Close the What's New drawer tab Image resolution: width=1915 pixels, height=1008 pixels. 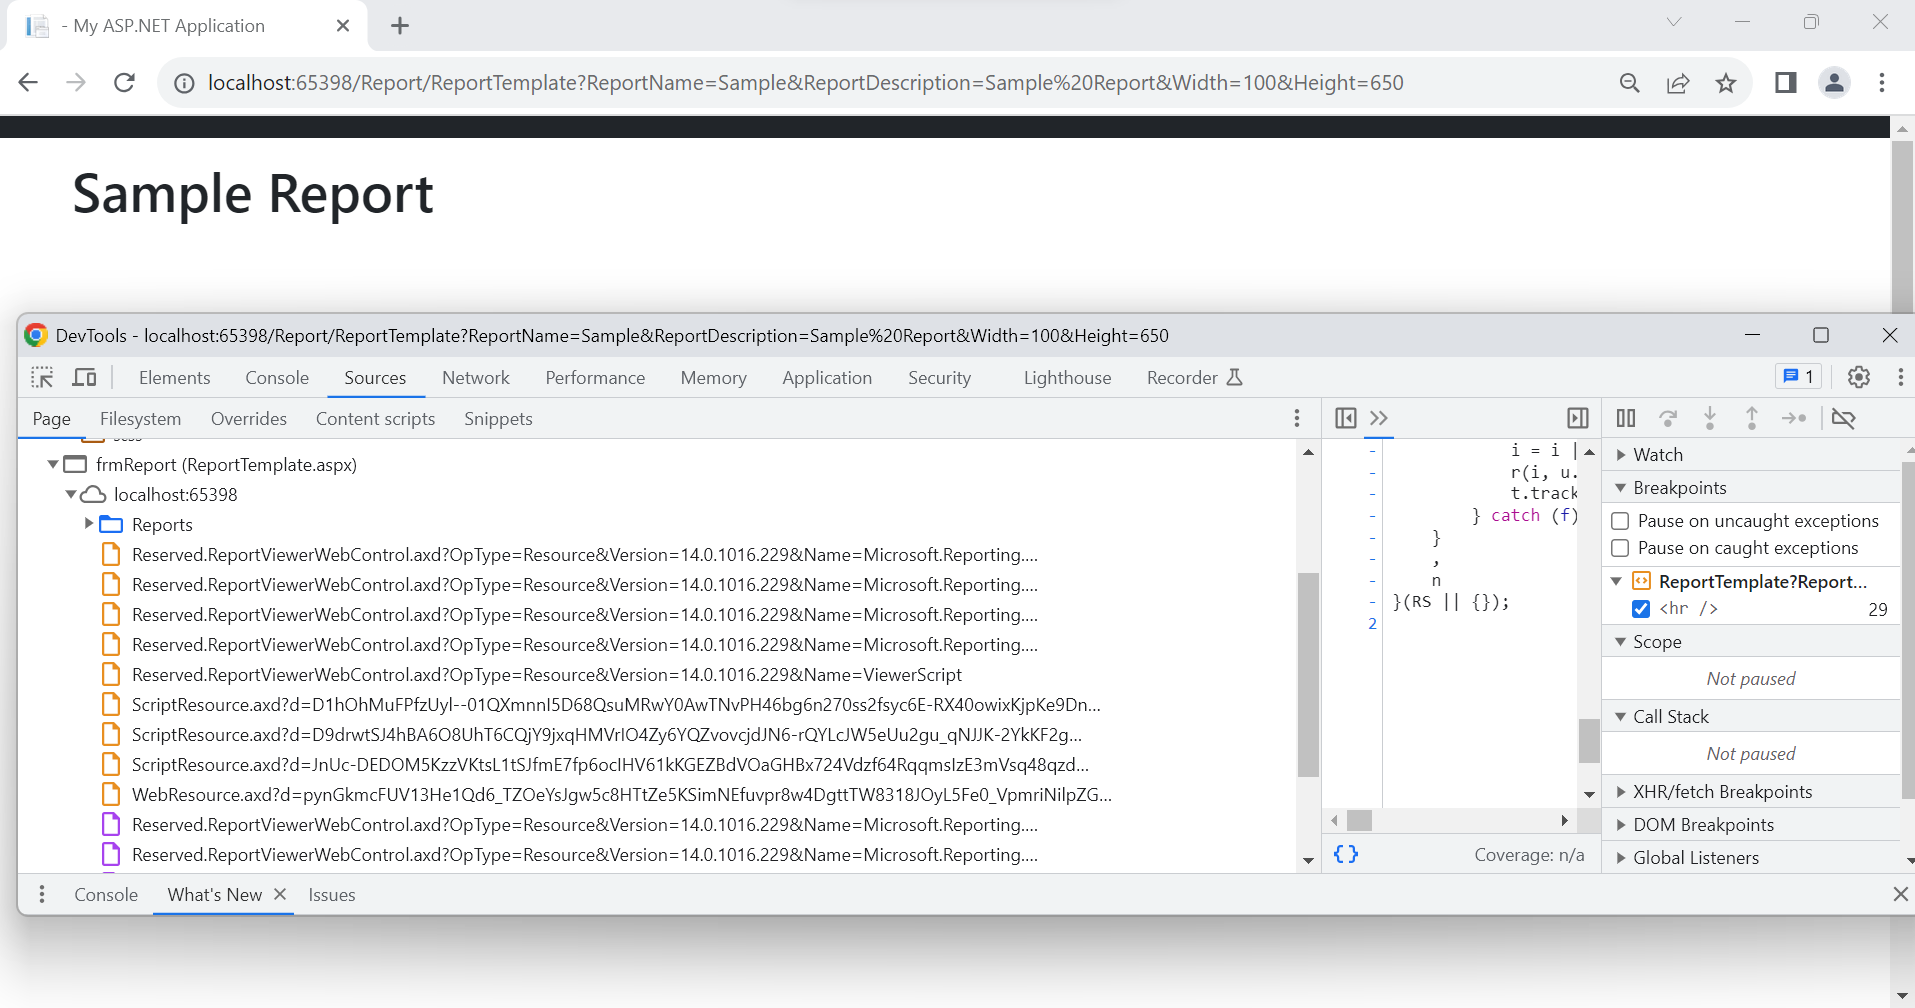pos(280,894)
